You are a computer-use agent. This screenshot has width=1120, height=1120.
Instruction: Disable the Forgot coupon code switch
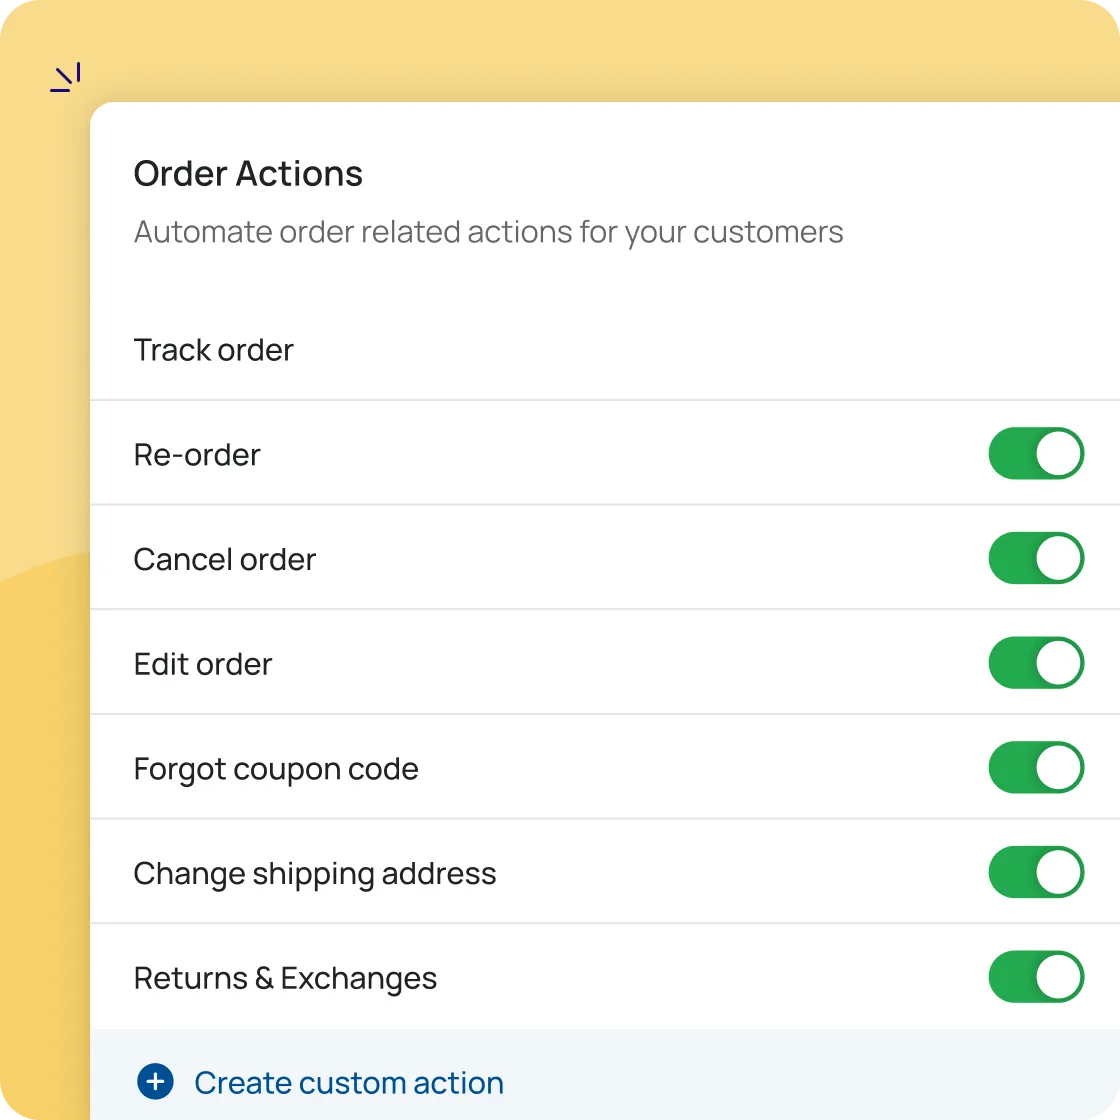(1036, 767)
